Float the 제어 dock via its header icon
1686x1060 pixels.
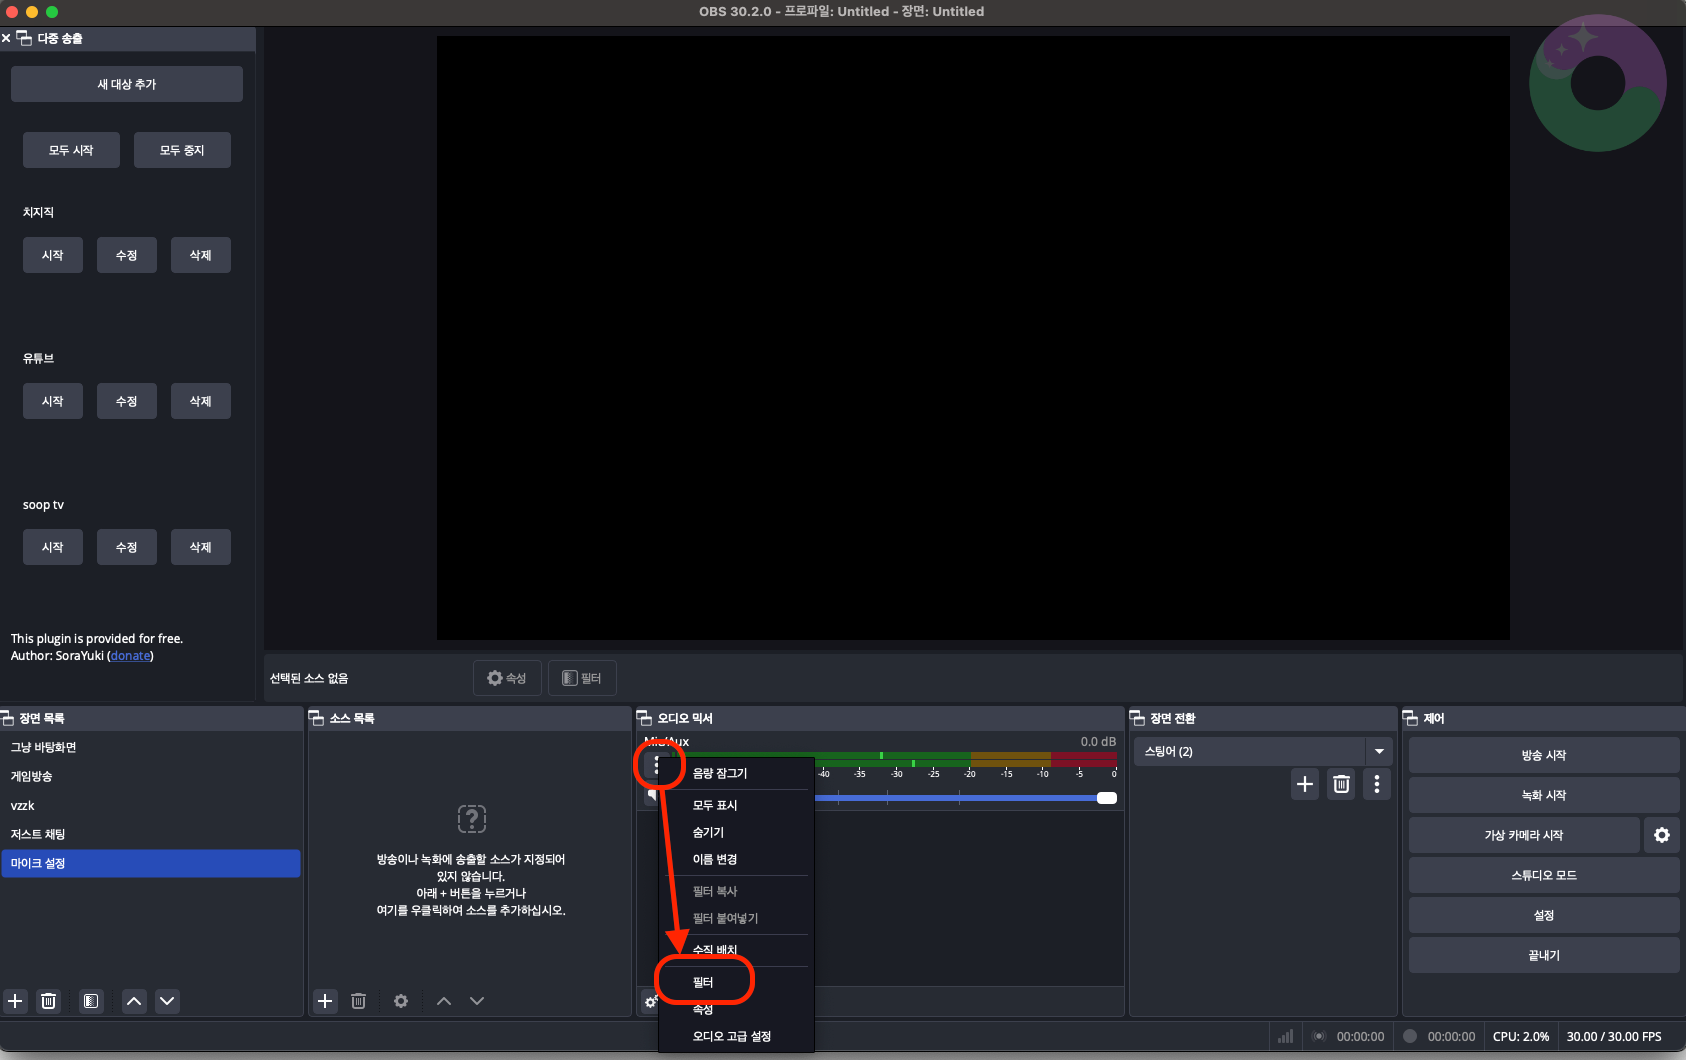coord(1410,718)
